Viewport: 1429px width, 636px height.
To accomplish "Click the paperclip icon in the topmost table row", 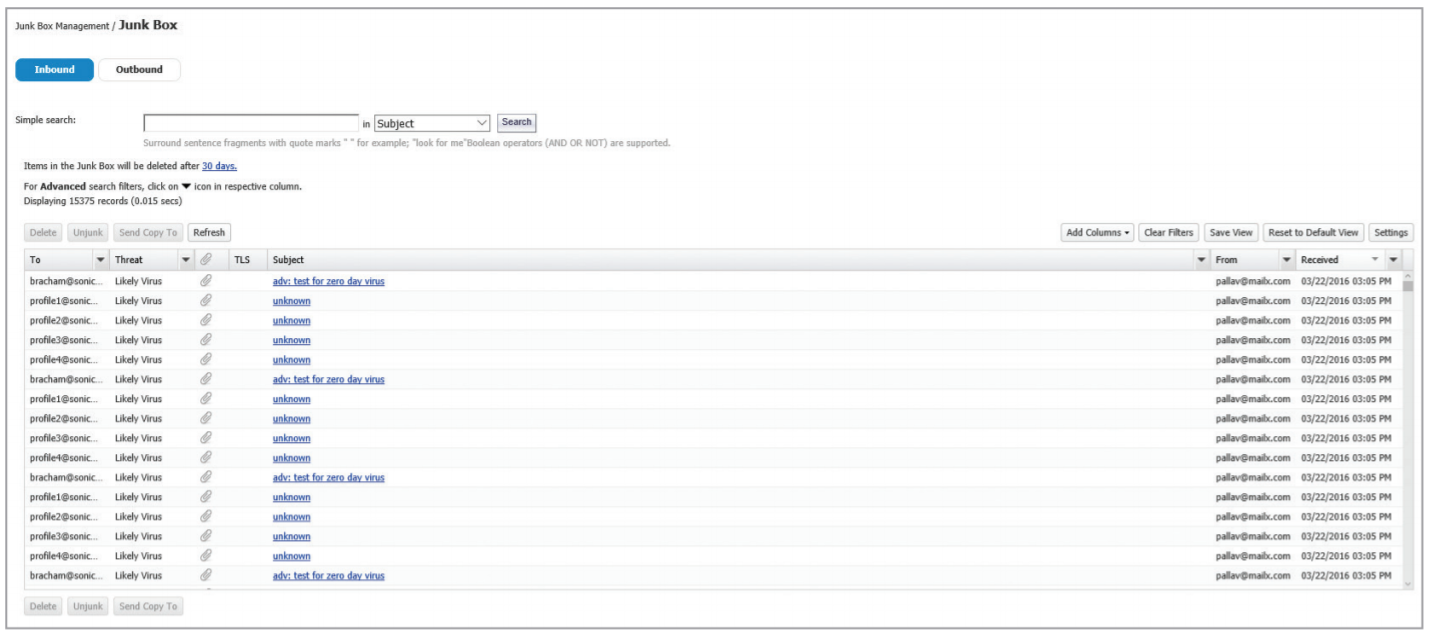I will point(206,281).
